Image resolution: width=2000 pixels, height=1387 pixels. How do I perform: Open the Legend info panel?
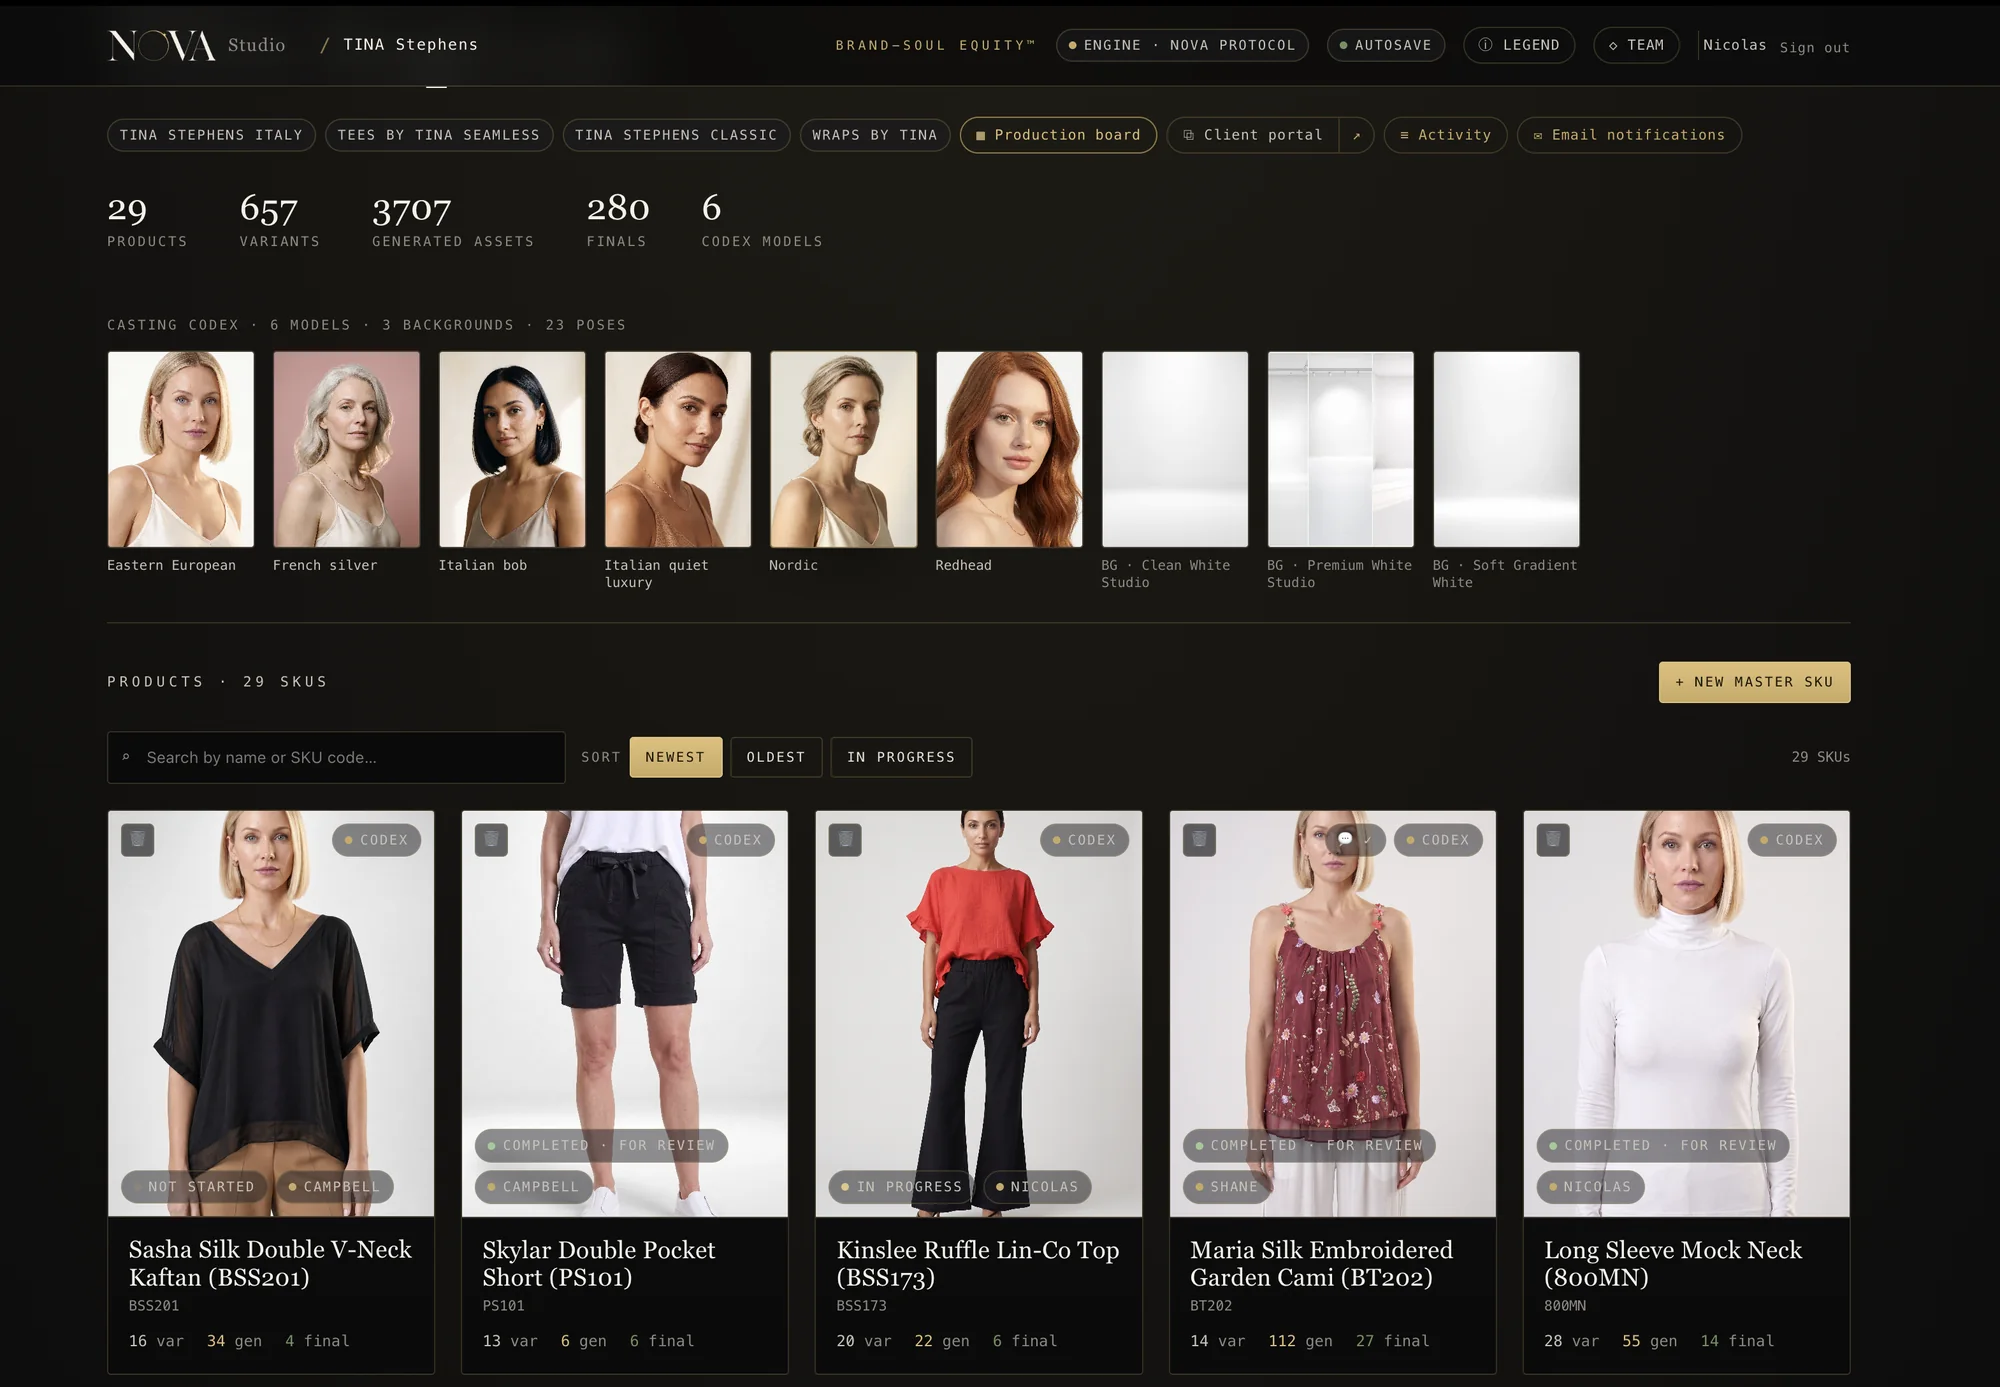tap(1519, 45)
